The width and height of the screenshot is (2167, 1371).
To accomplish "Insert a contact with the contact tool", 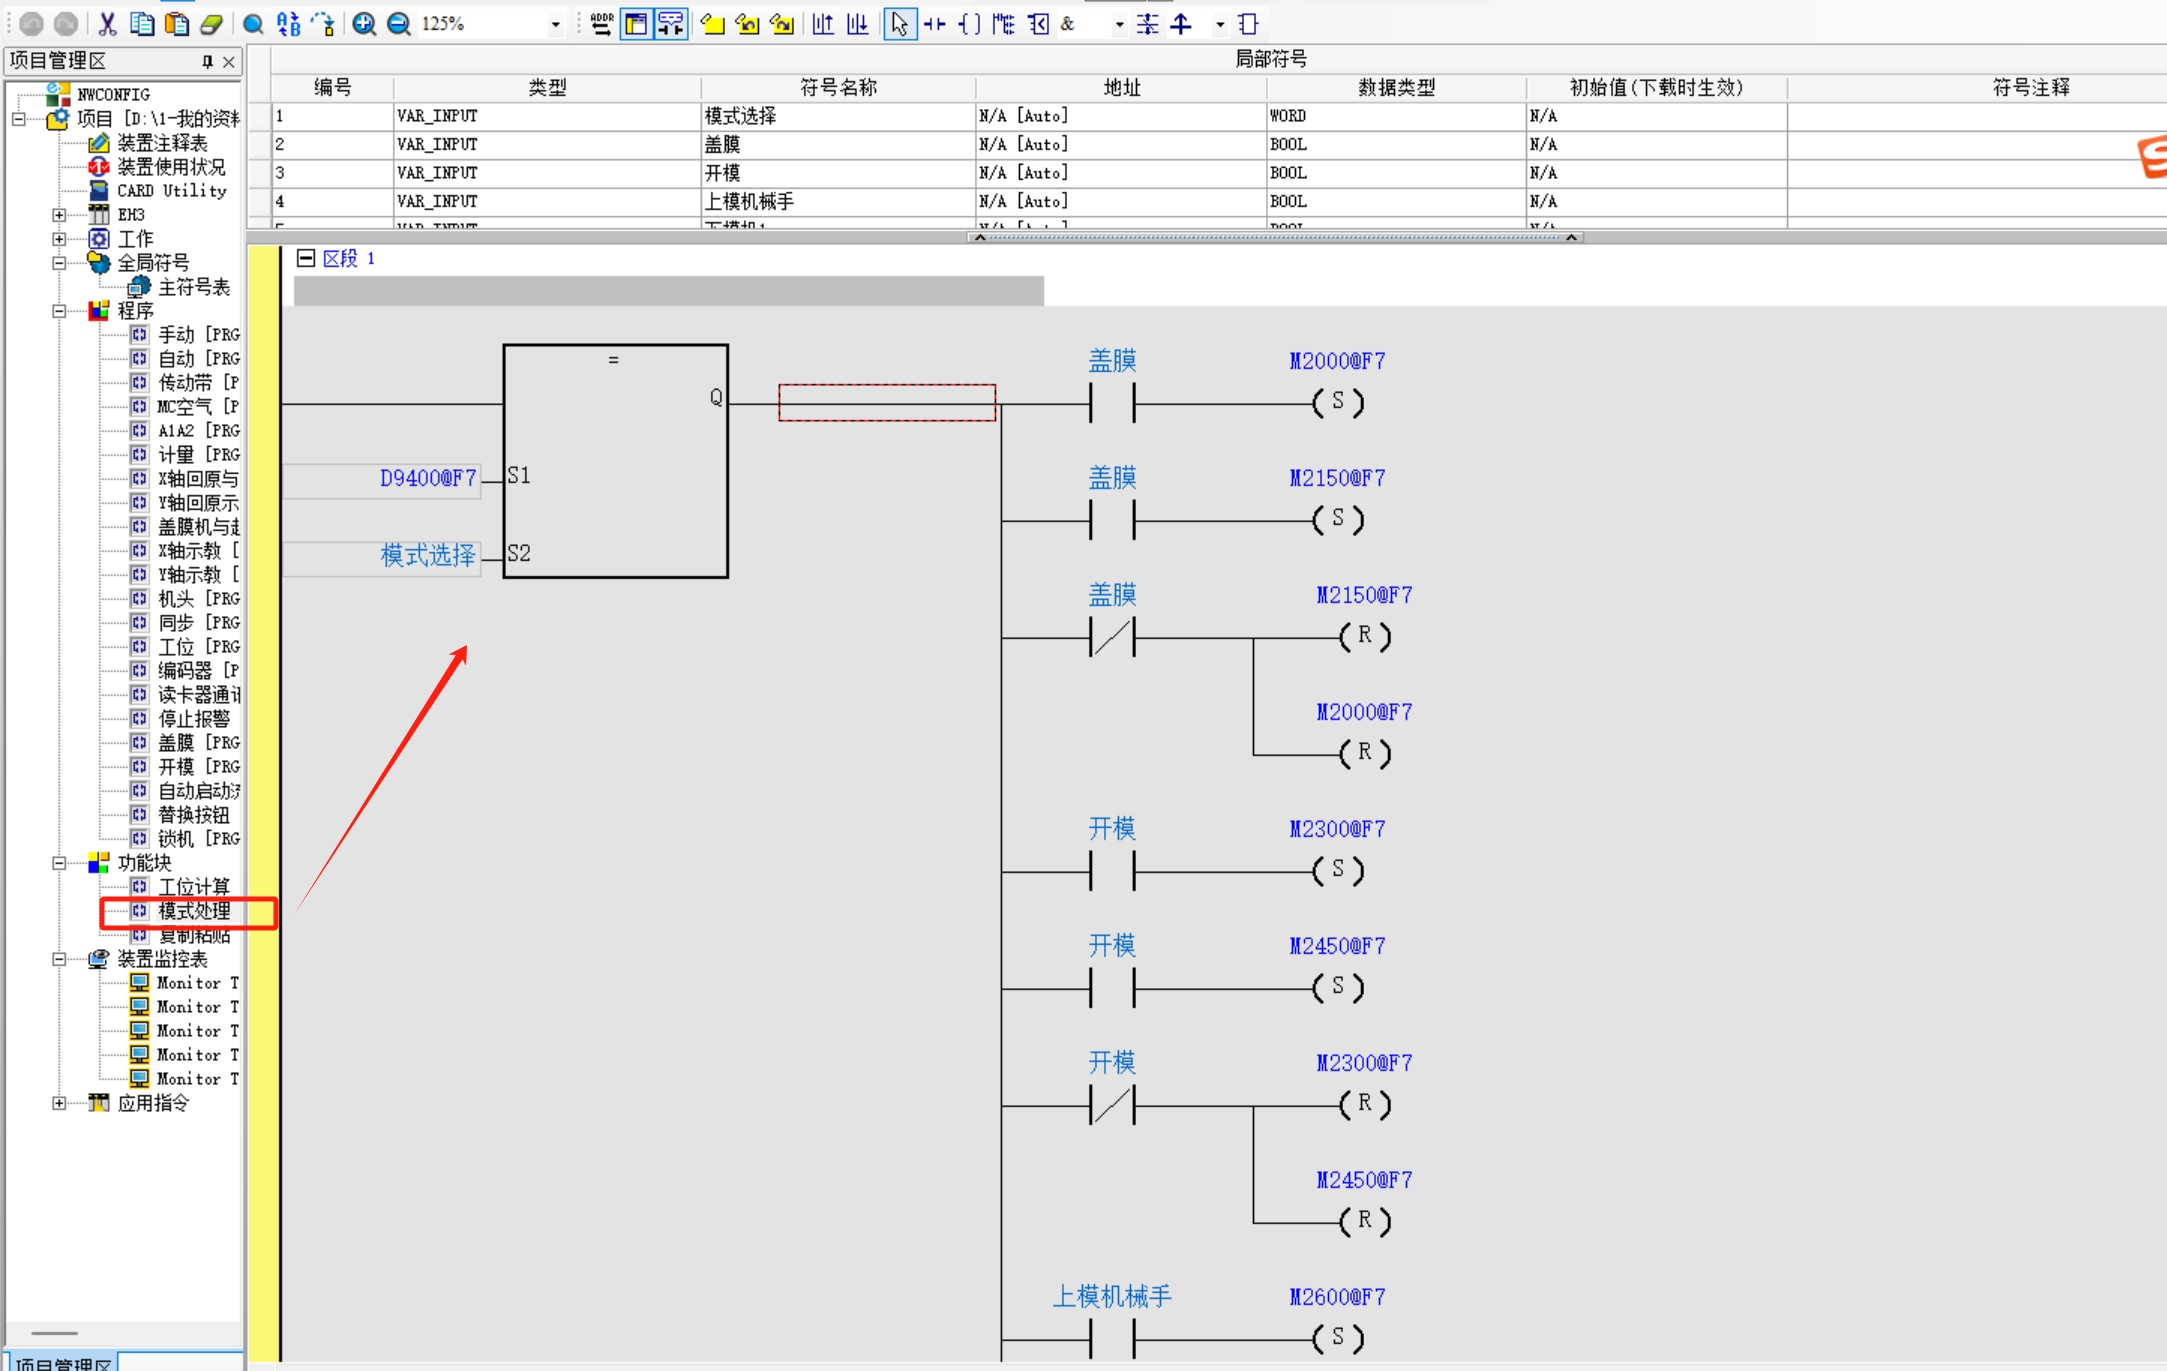I will pos(934,24).
